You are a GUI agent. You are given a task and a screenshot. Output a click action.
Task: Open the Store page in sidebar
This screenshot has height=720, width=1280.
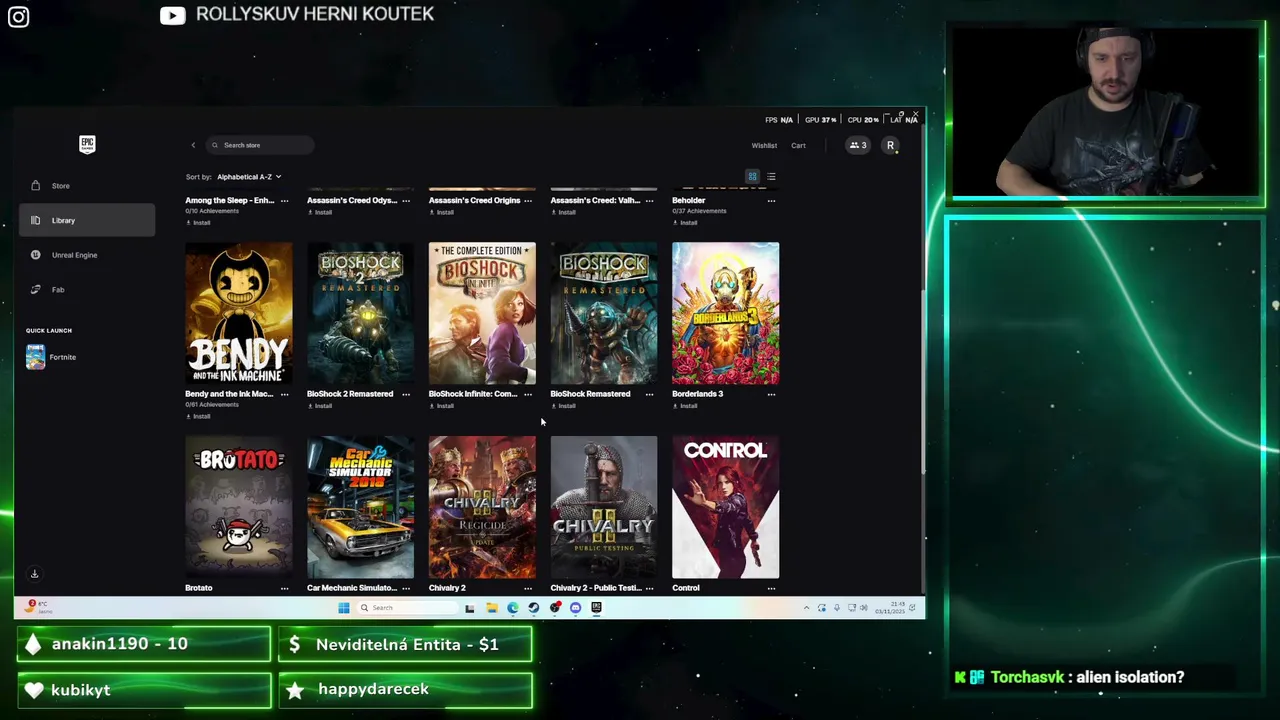click(87, 186)
